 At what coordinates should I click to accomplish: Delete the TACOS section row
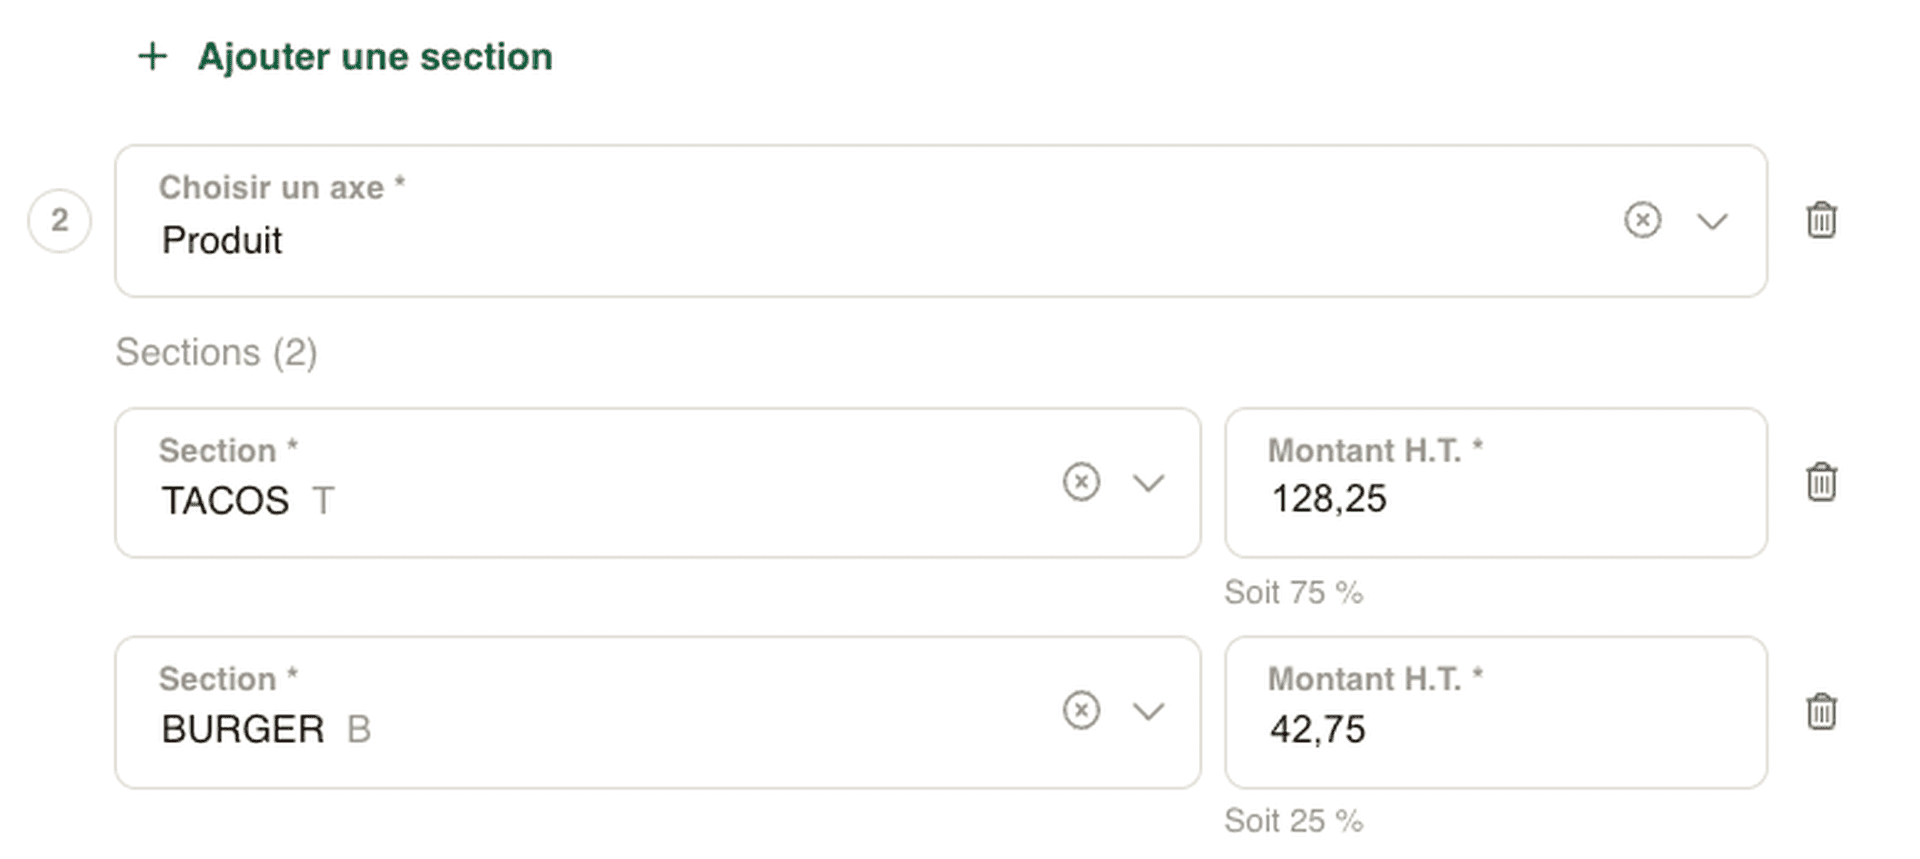pos(1821,482)
